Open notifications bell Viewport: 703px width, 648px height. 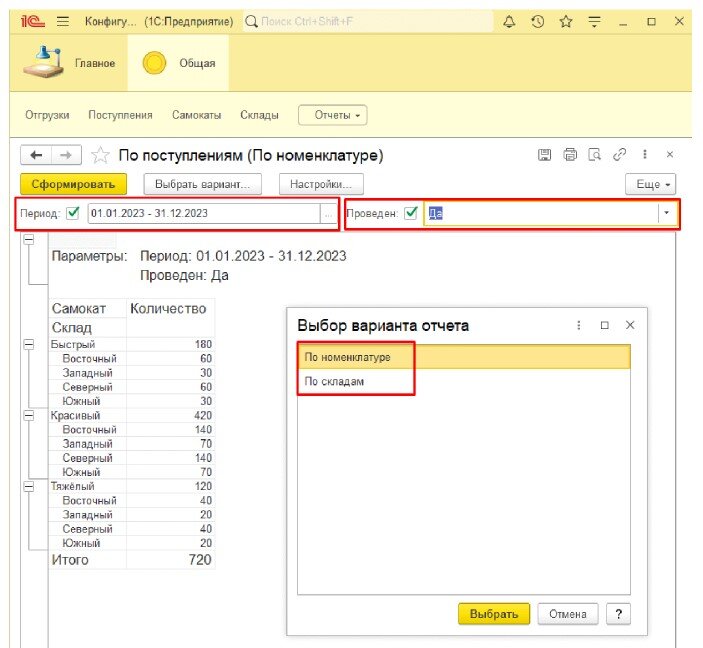click(x=509, y=21)
